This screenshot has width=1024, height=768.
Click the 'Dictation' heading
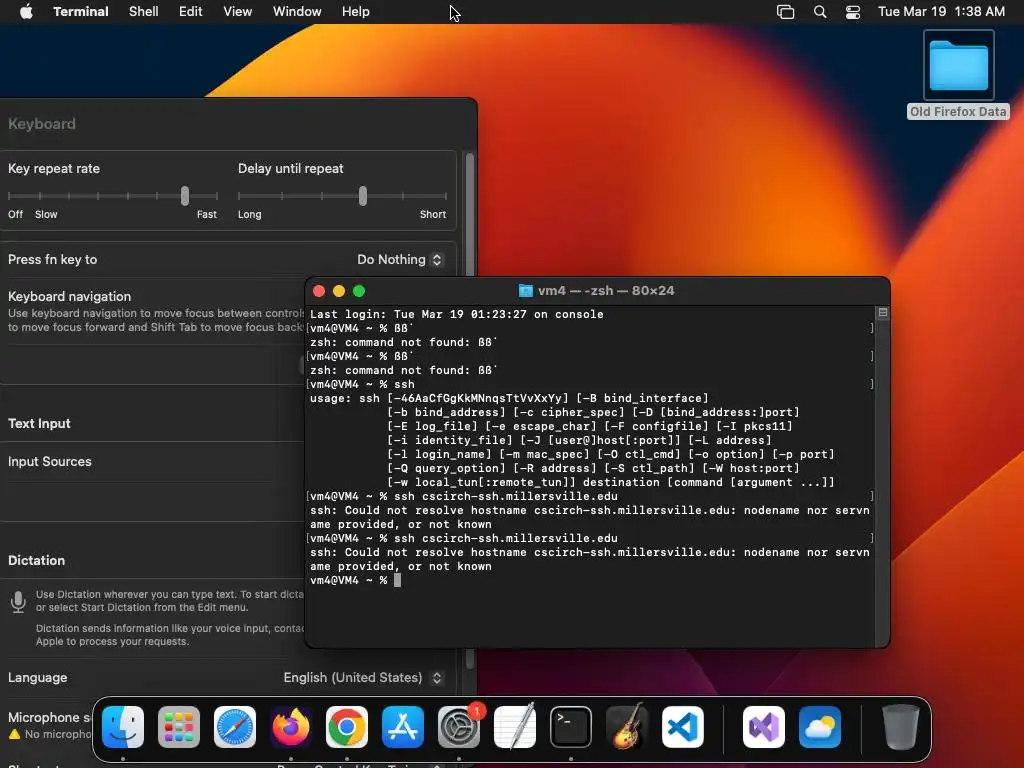(x=37, y=560)
